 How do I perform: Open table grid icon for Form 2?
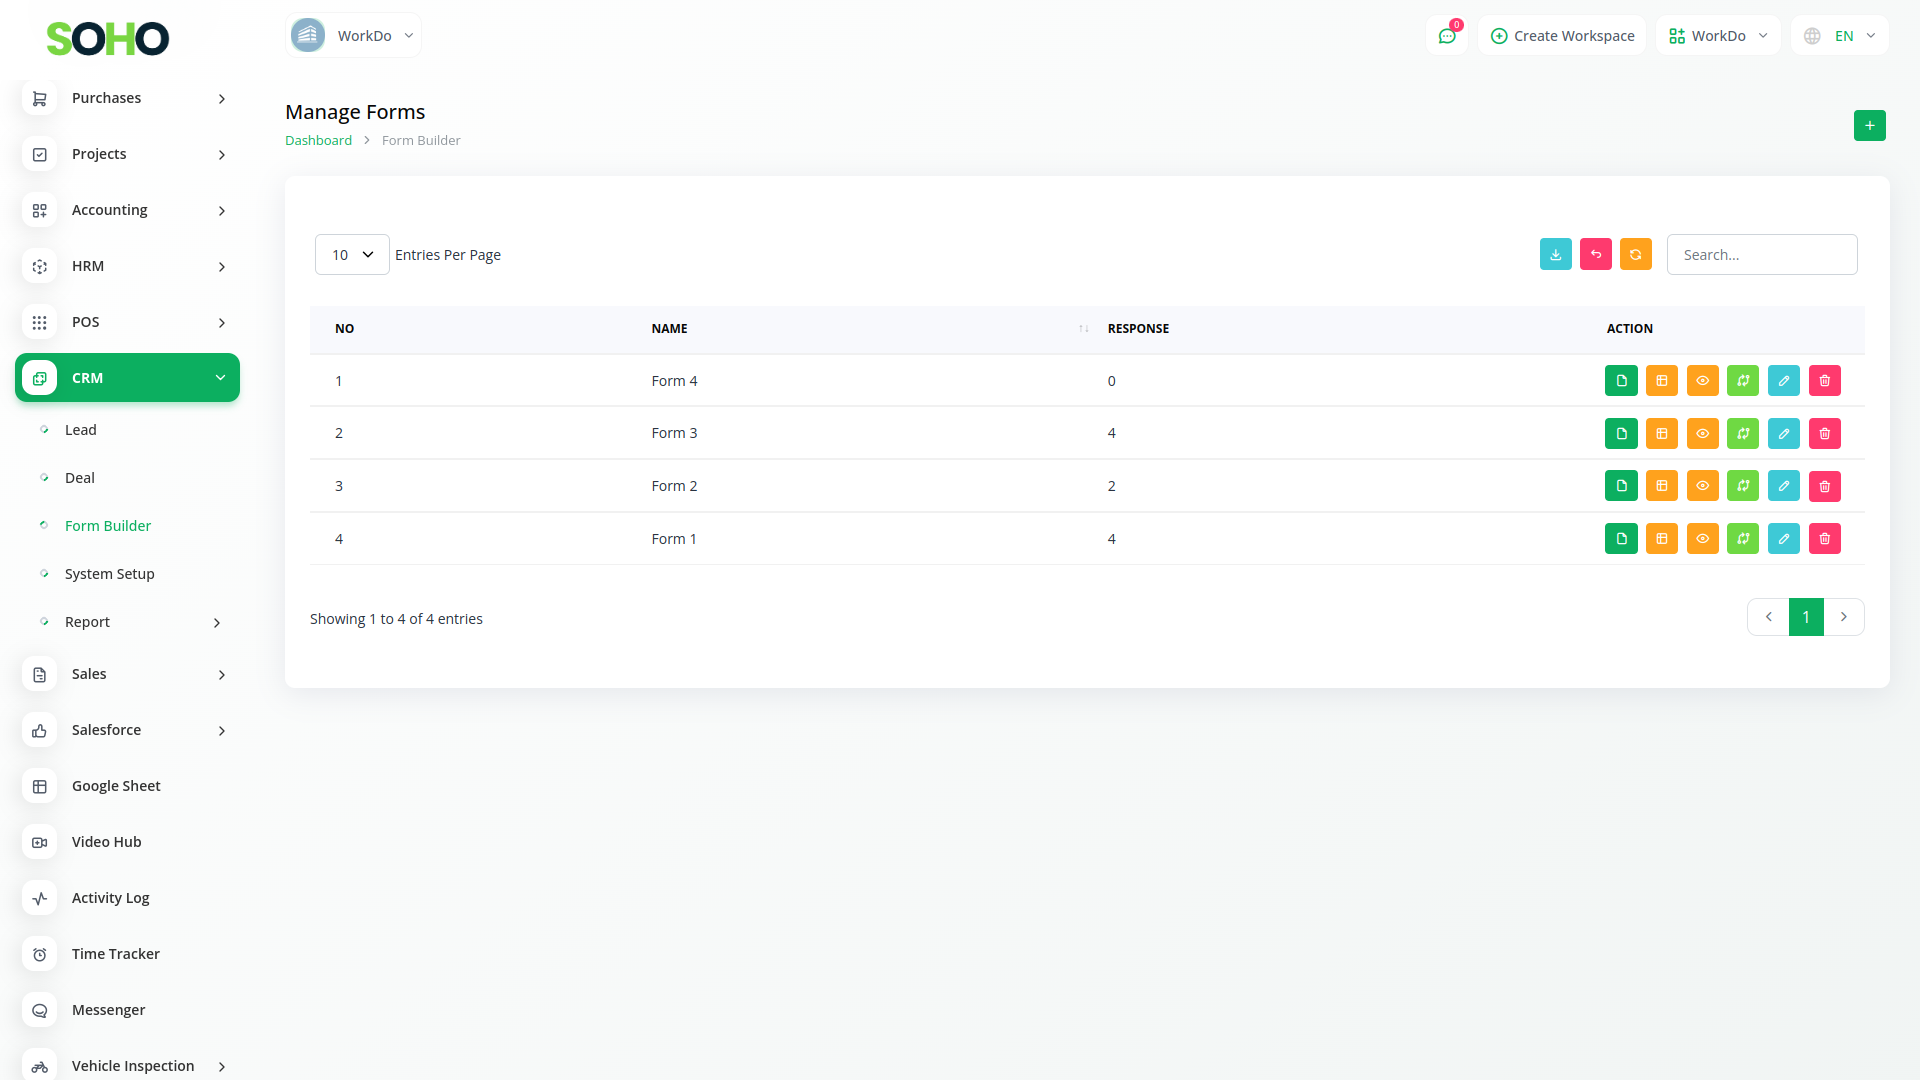1661,486
